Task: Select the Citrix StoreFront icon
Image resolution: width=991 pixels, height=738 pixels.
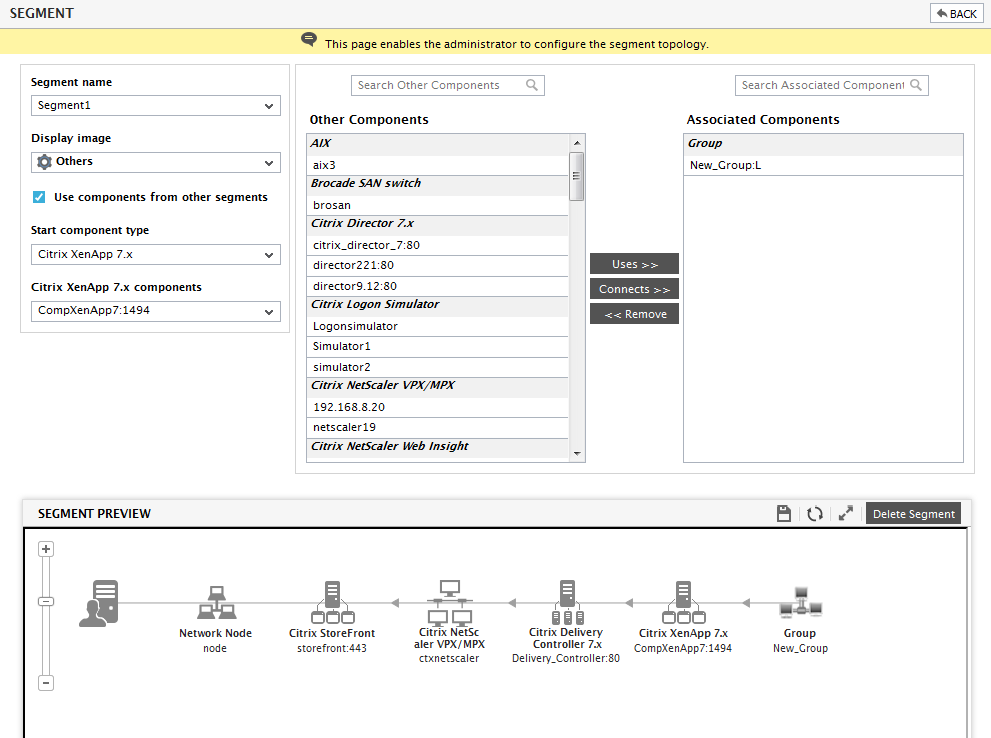Action: tap(332, 602)
